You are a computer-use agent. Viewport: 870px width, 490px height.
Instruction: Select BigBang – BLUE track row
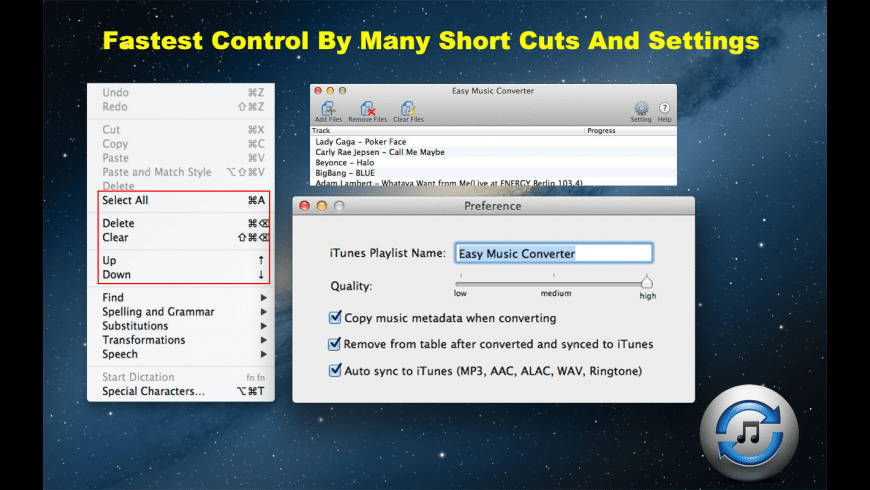(x=493, y=173)
